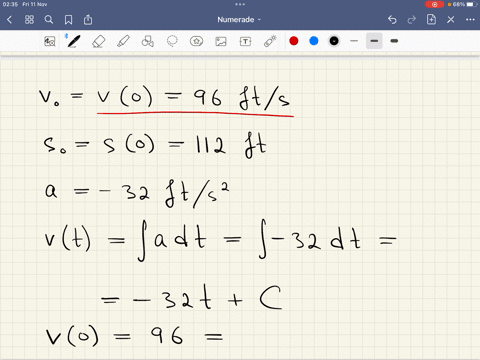Select the Shapes tool

click(147, 41)
